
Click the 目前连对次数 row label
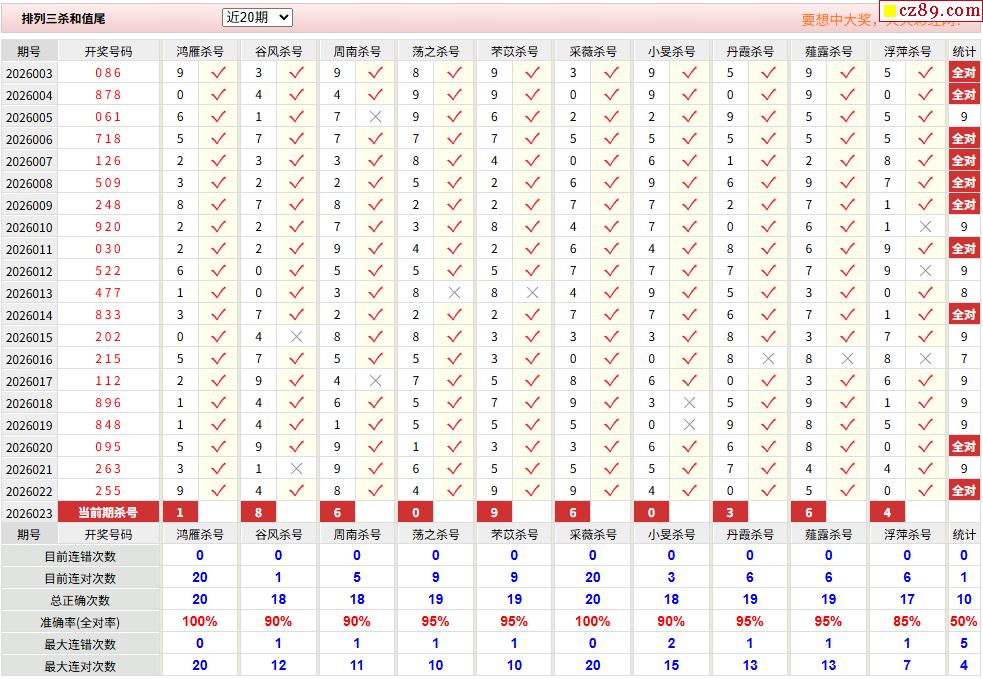click(80, 578)
